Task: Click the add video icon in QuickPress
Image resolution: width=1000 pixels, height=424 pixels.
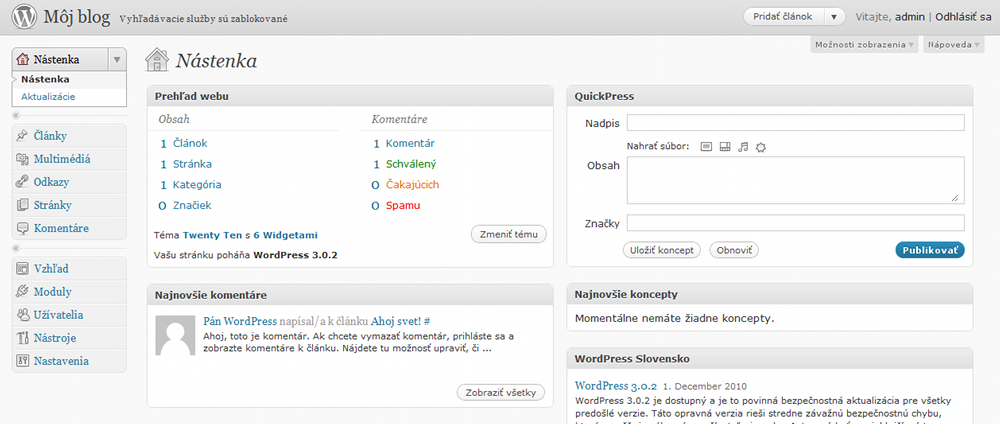Action: pyautogui.click(x=724, y=147)
